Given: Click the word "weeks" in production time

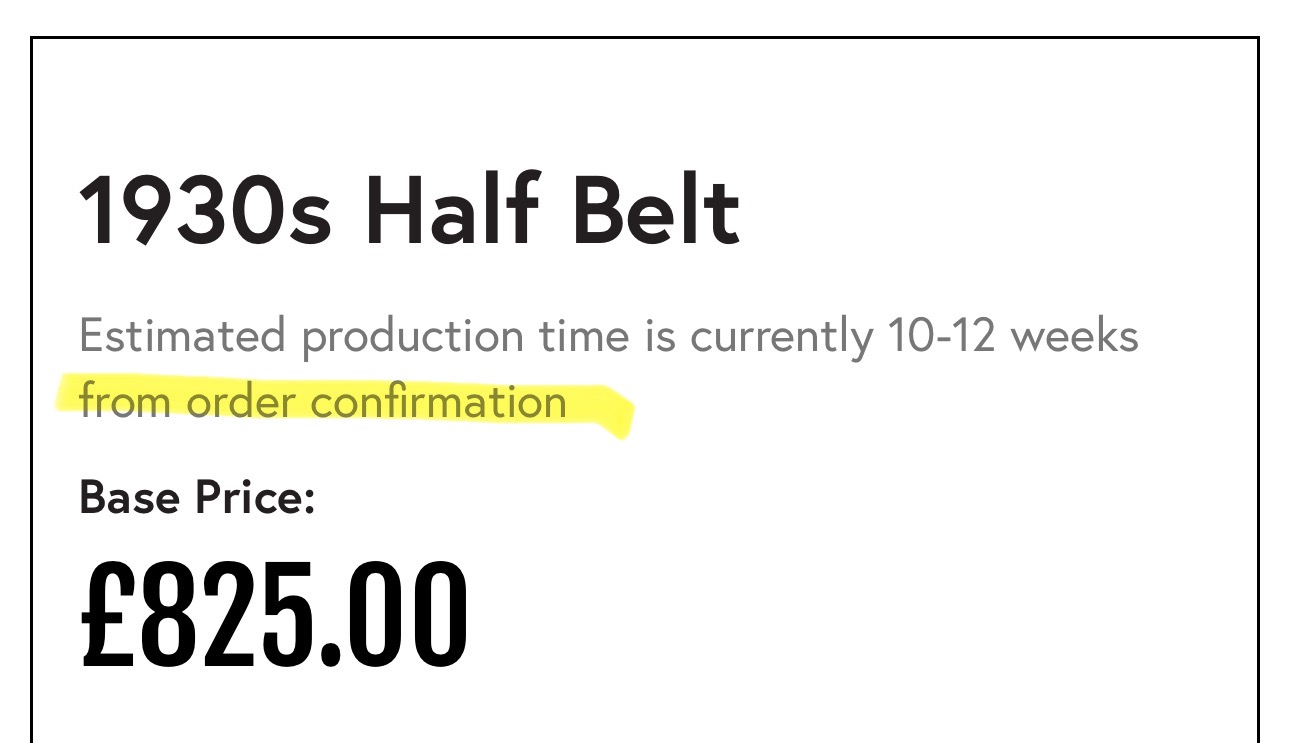Looking at the screenshot, I should (1075, 336).
